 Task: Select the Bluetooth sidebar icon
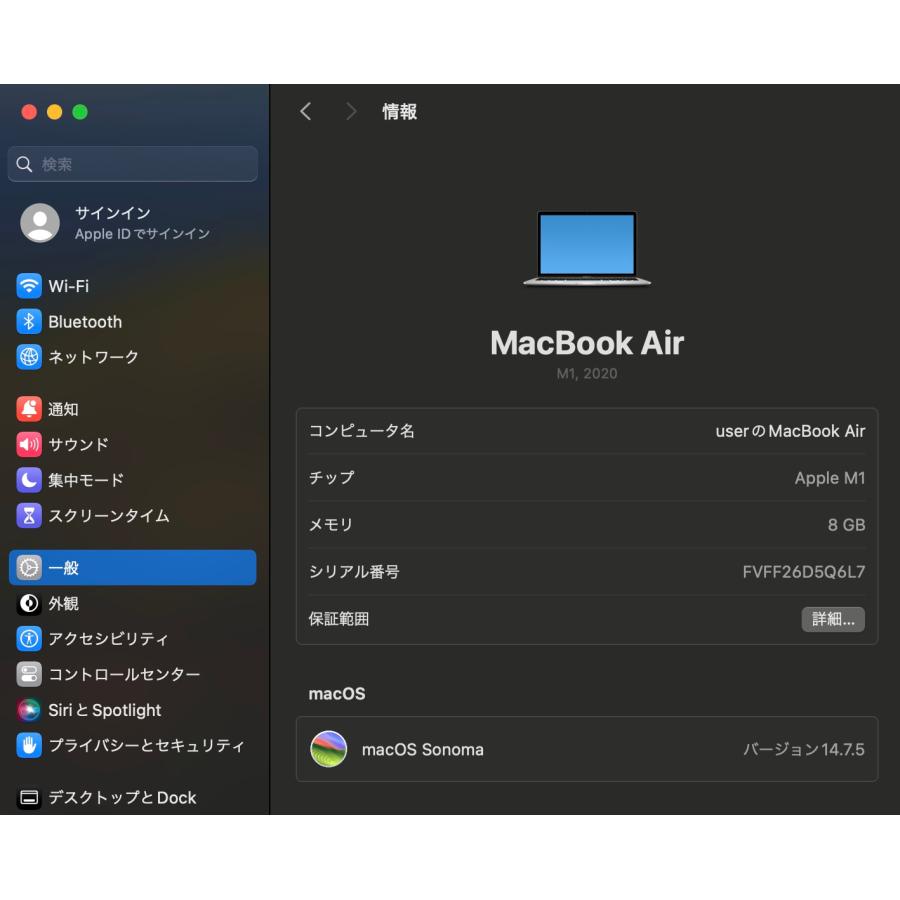pyautogui.click(x=84, y=321)
